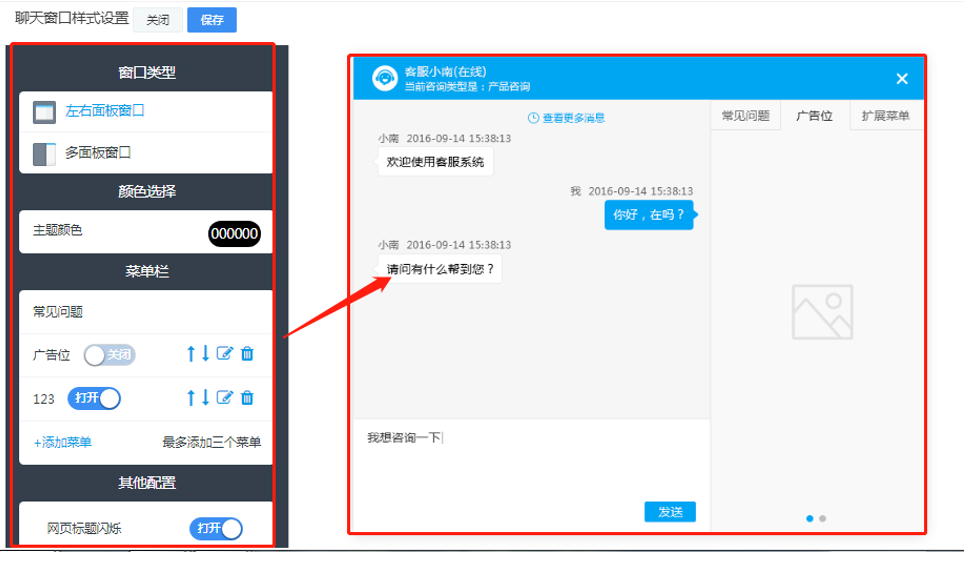The height and width of the screenshot is (561, 979).
Task: Click the +添加菜单 link
Action: [63, 442]
